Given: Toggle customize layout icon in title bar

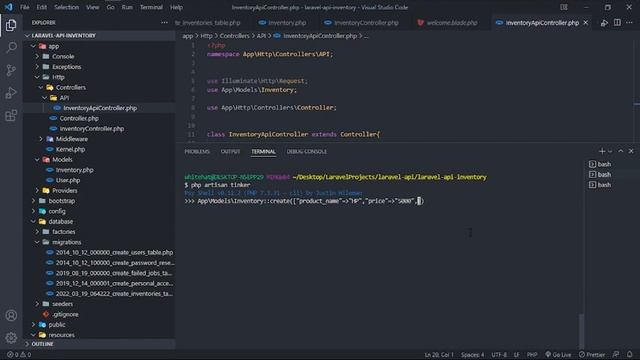Looking at the screenshot, I should click(564, 7).
